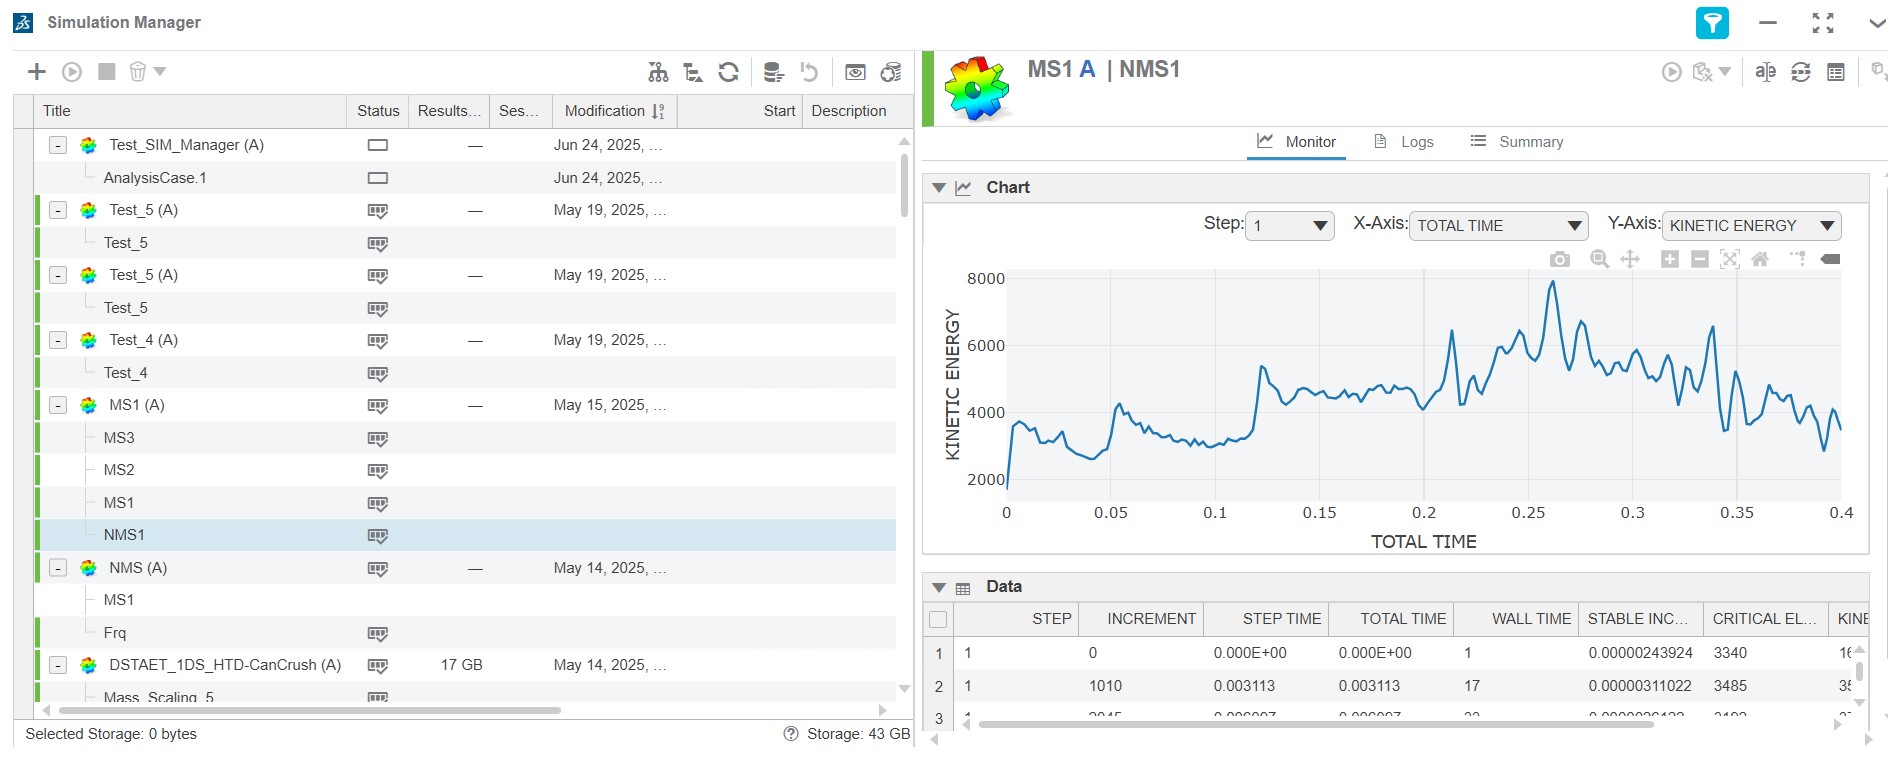Collapse the NMS (A) tree node
The width and height of the screenshot is (1888, 757).
point(58,568)
